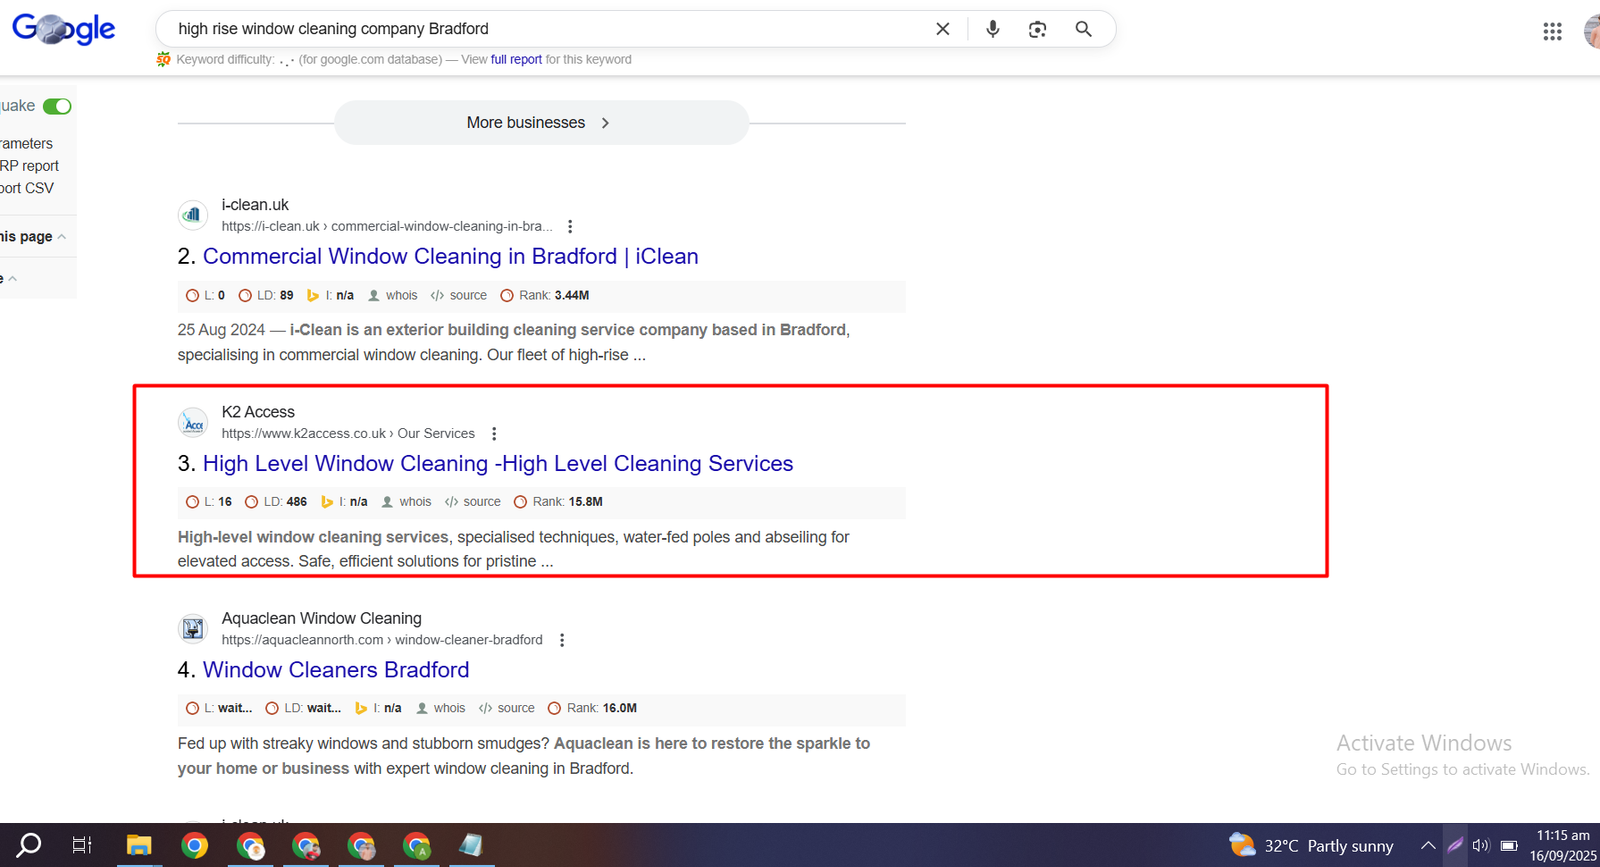Click the search magnifier button

pos(1083,29)
